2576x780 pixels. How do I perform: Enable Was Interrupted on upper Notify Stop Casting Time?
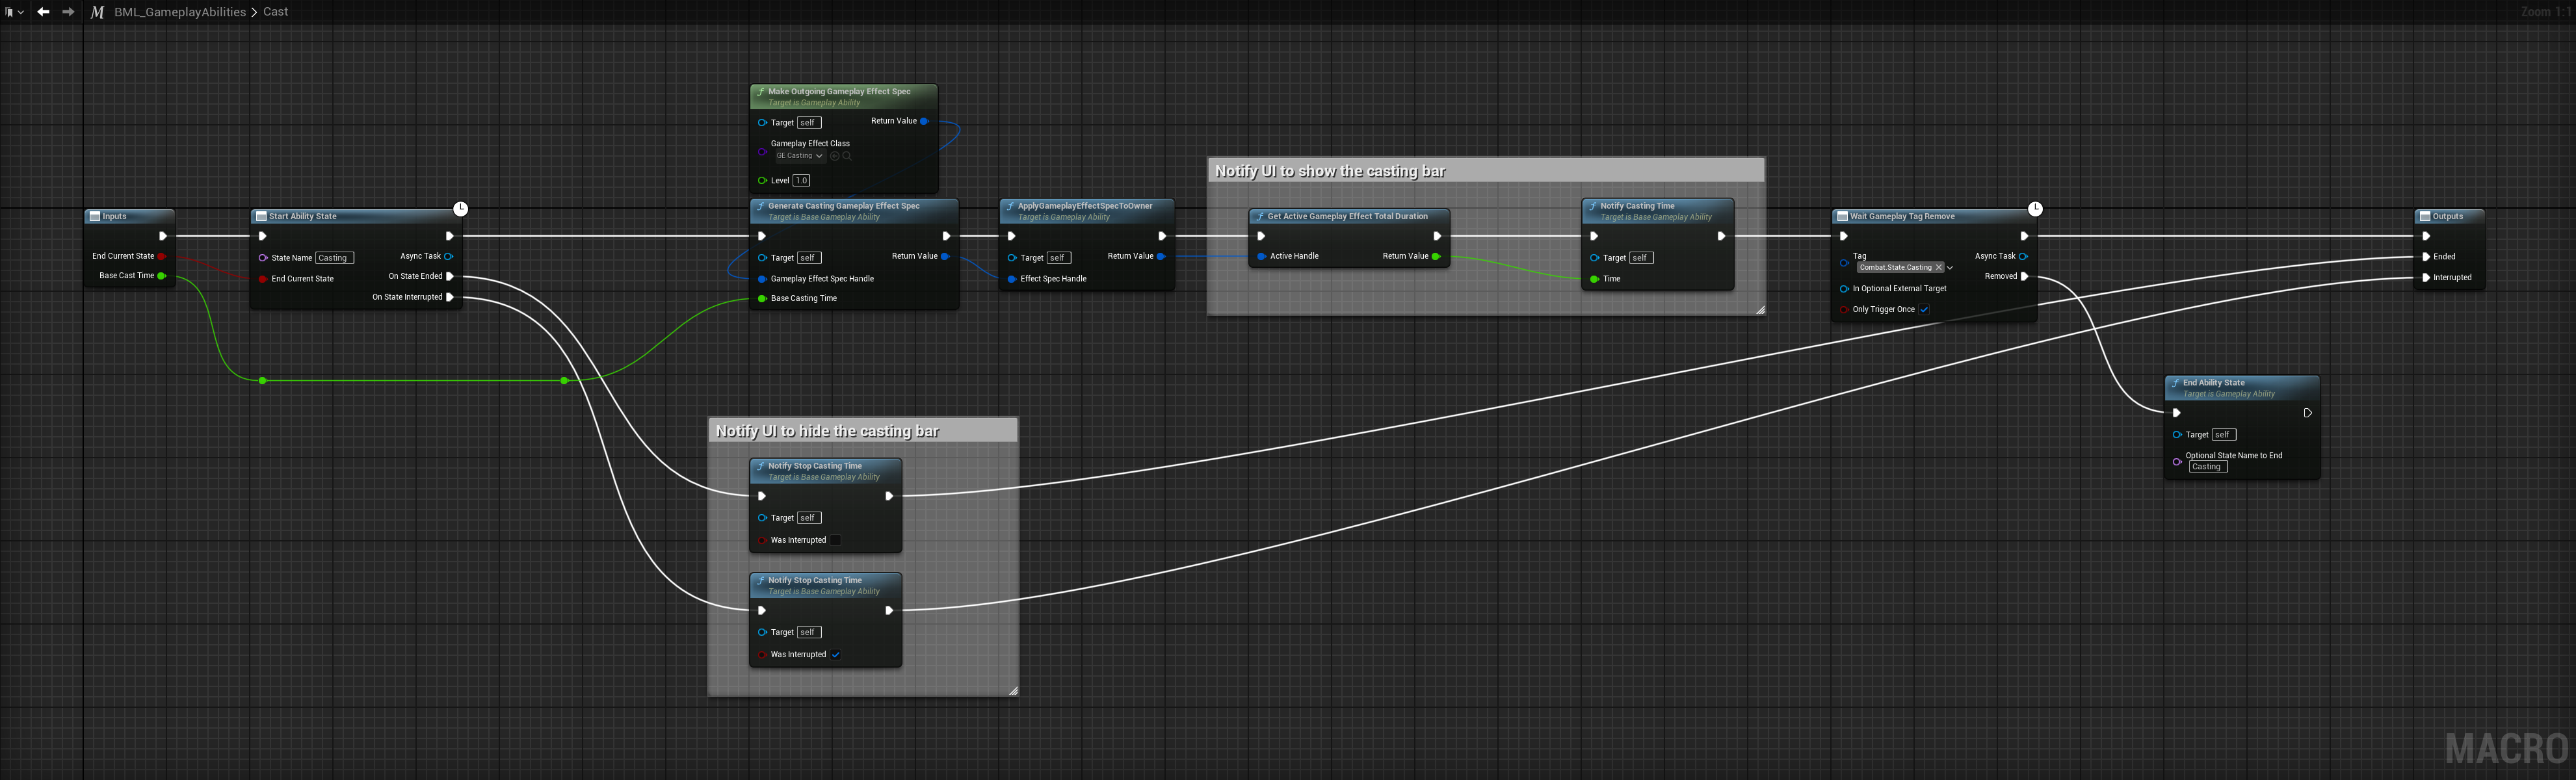[x=836, y=540]
